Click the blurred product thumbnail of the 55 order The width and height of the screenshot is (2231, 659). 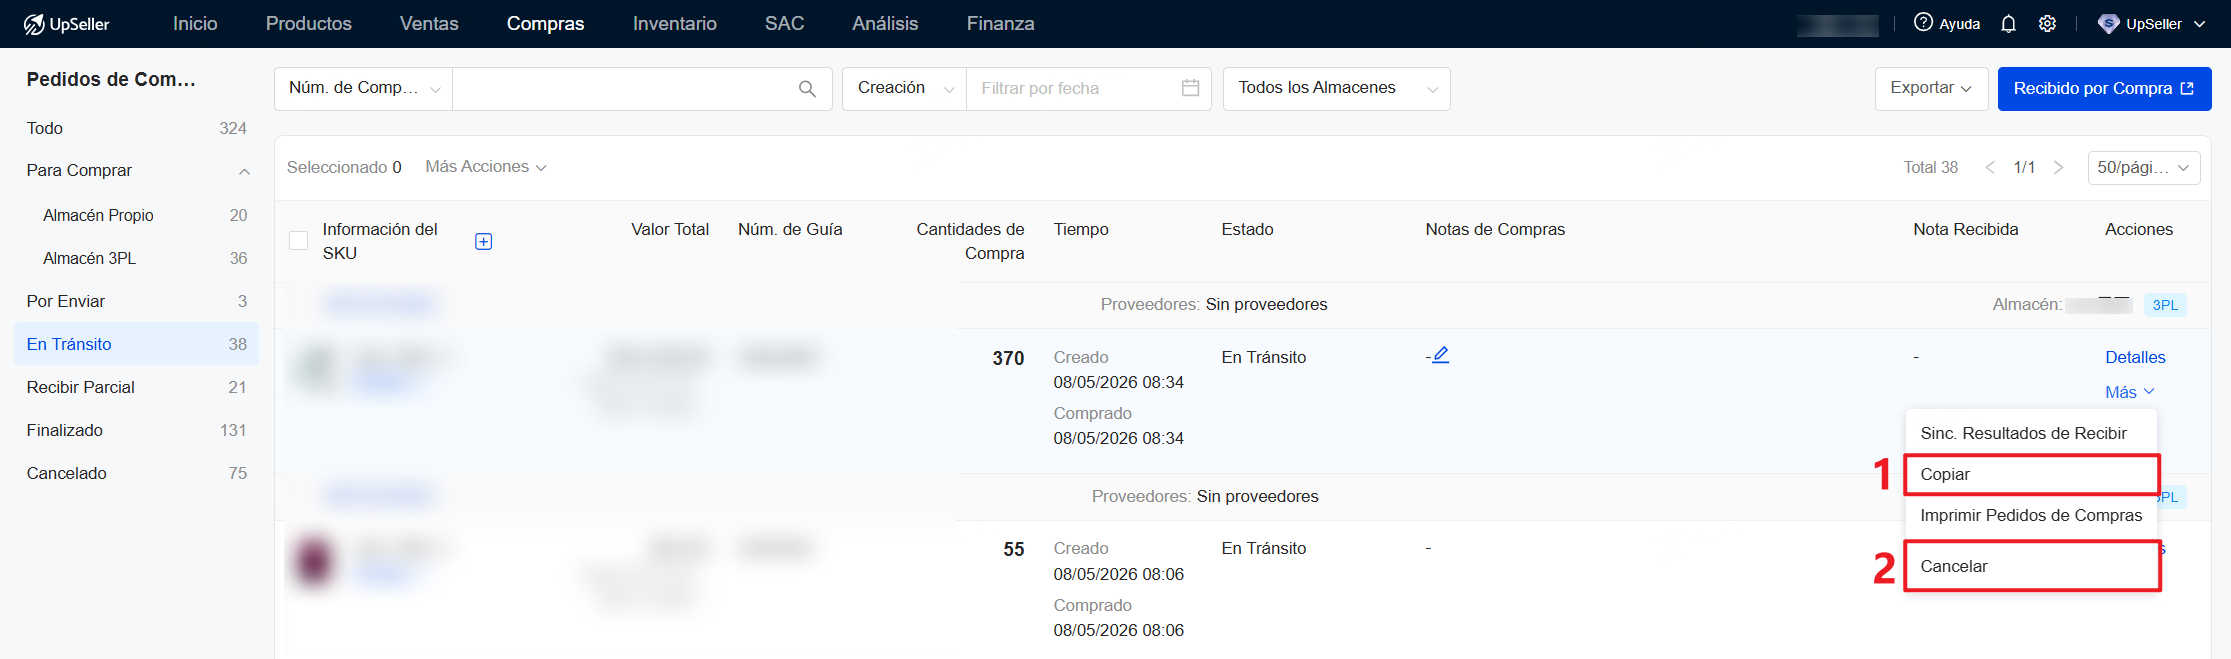click(x=313, y=560)
